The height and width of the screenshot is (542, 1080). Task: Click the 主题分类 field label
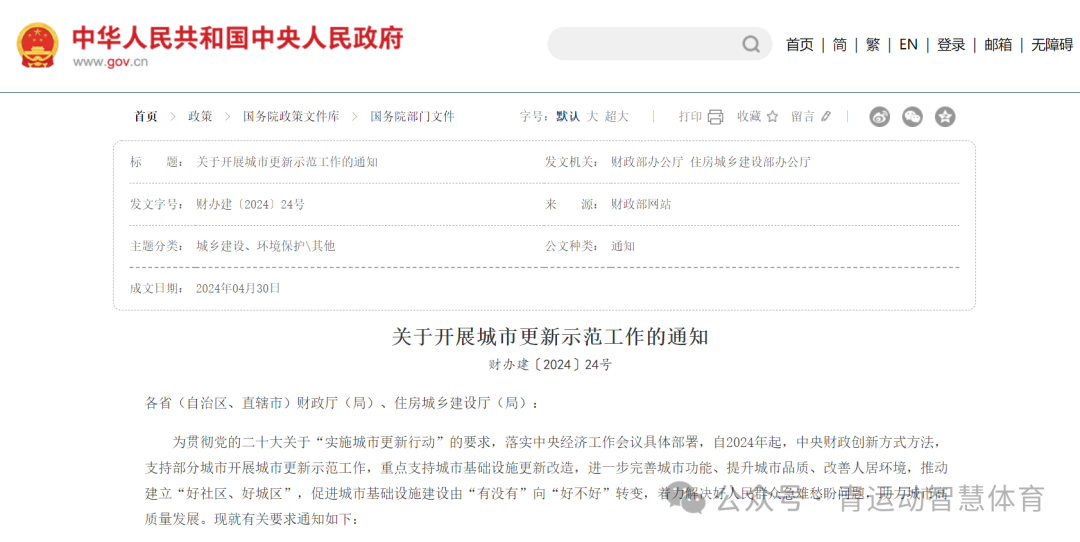(x=157, y=246)
